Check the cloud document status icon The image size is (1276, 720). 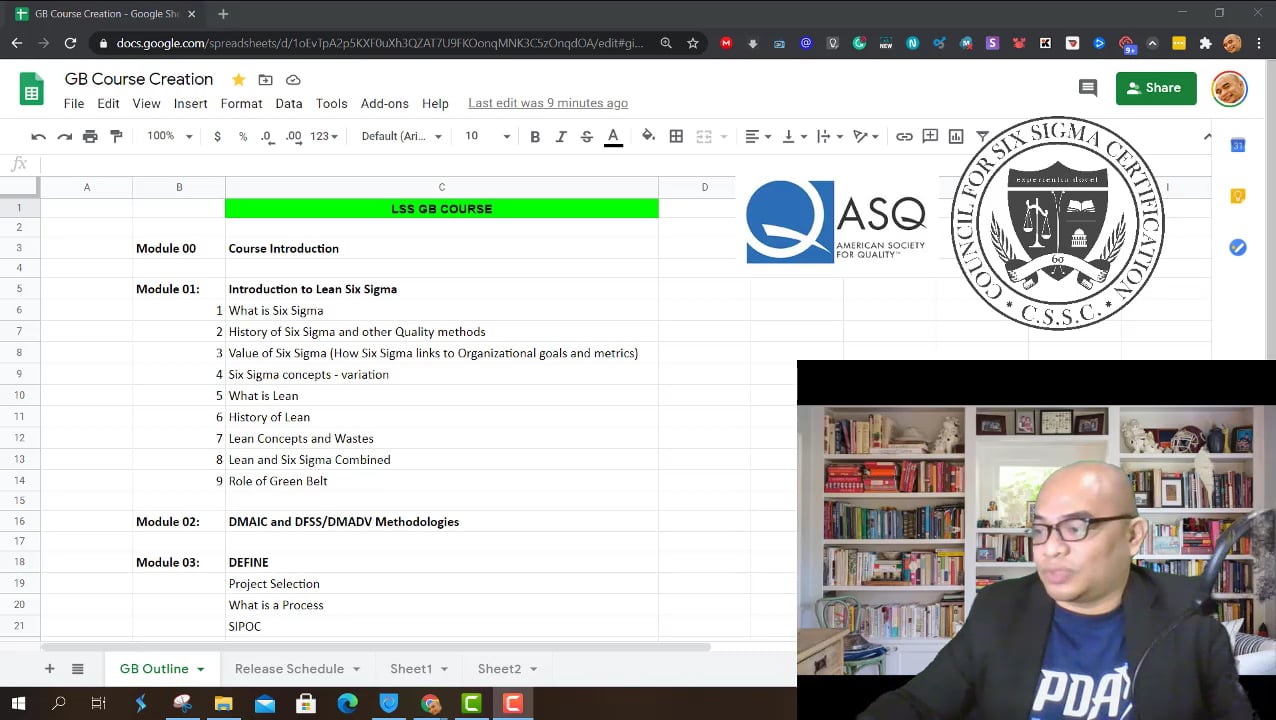[293, 80]
